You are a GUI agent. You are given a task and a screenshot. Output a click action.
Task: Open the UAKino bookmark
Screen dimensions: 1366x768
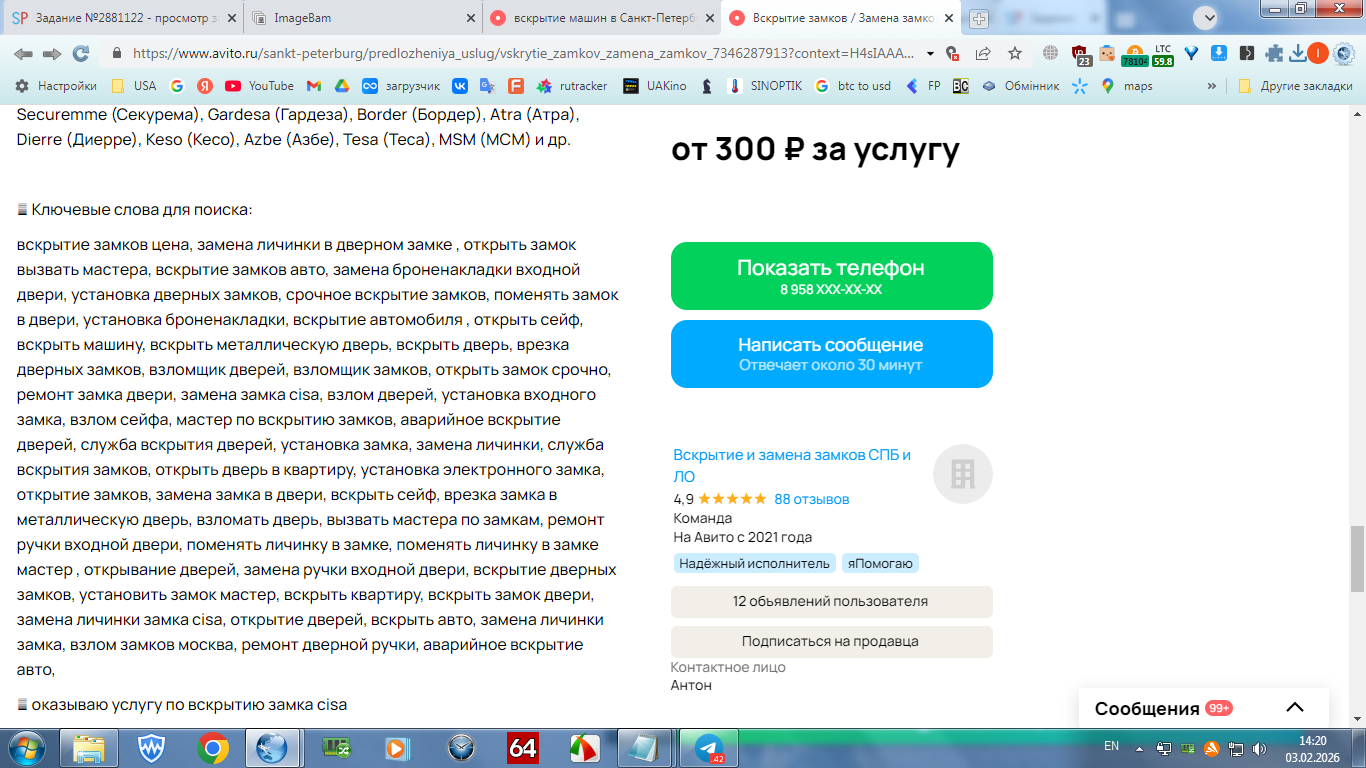pyautogui.click(x=655, y=86)
